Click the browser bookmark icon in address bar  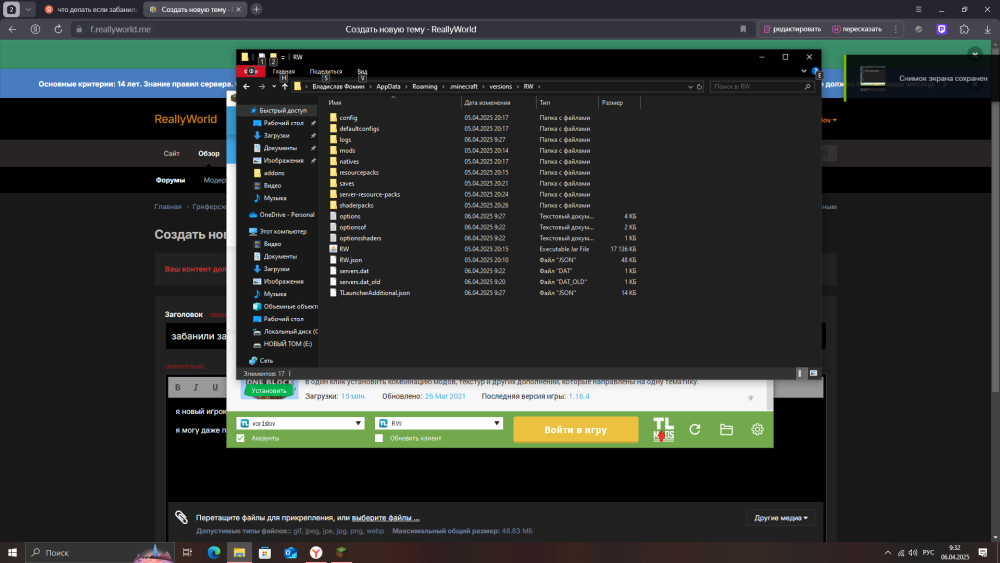pos(743,29)
